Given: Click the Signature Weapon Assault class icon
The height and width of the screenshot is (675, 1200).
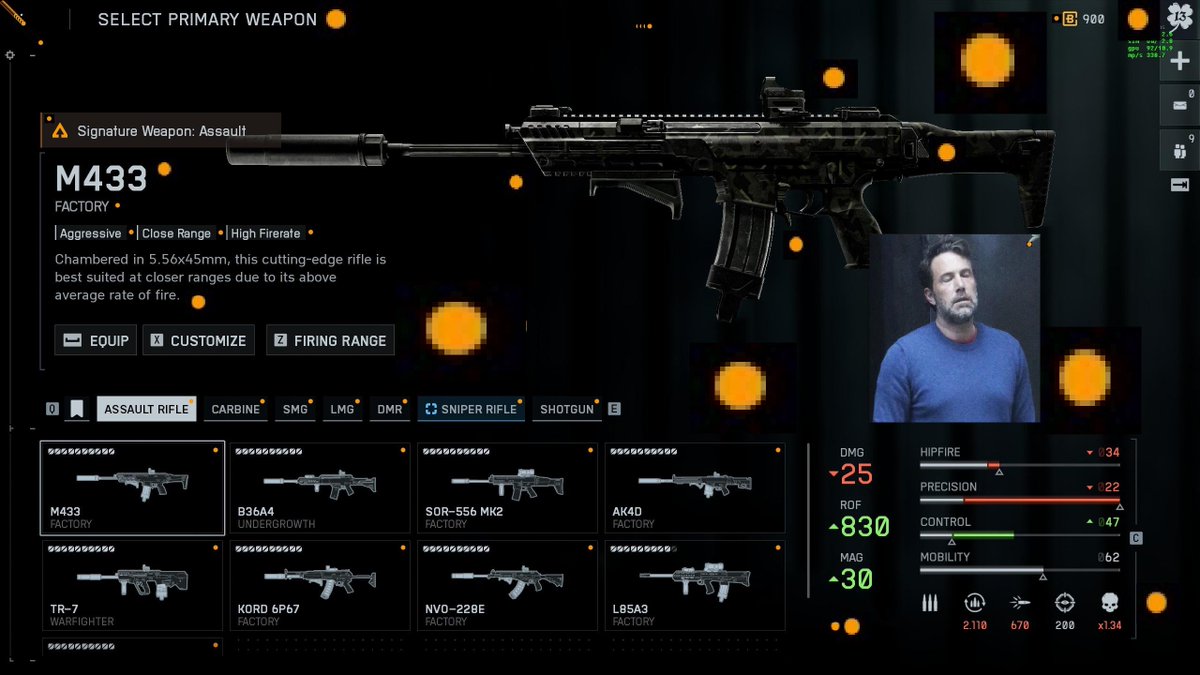Looking at the screenshot, I should tap(60, 131).
